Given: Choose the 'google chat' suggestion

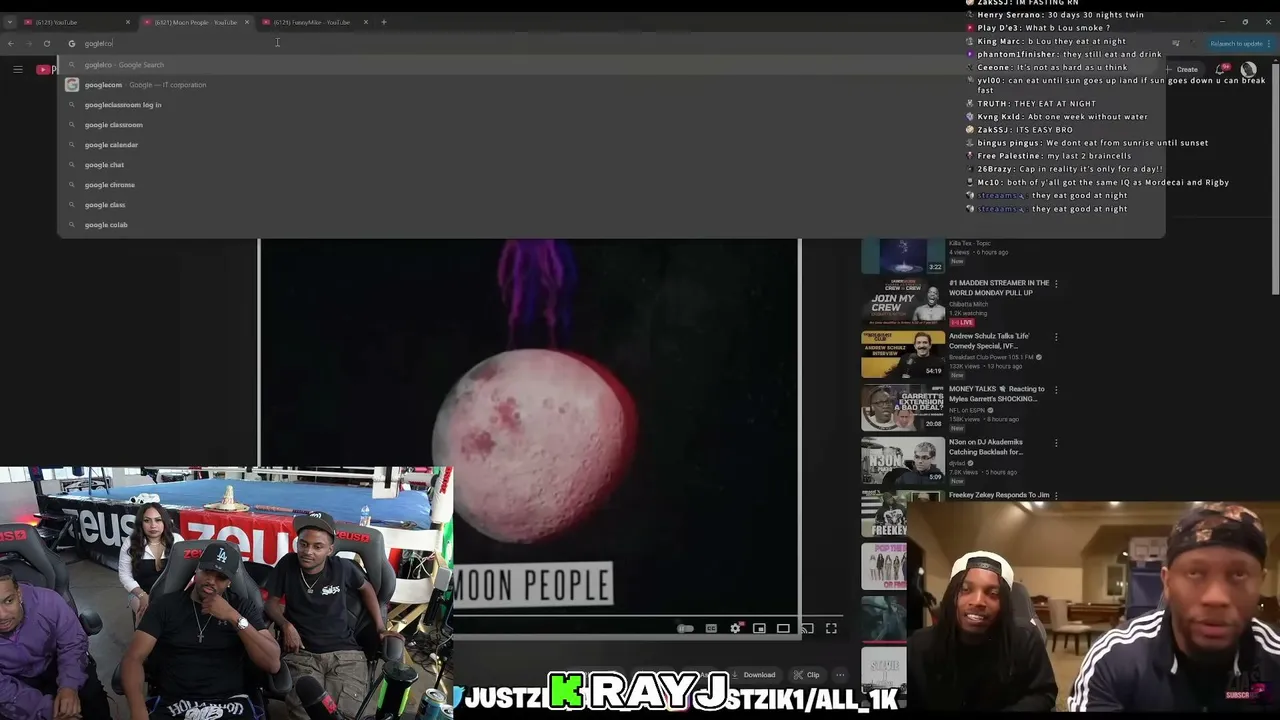Looking at the screenshot, I should pos(611,165).
